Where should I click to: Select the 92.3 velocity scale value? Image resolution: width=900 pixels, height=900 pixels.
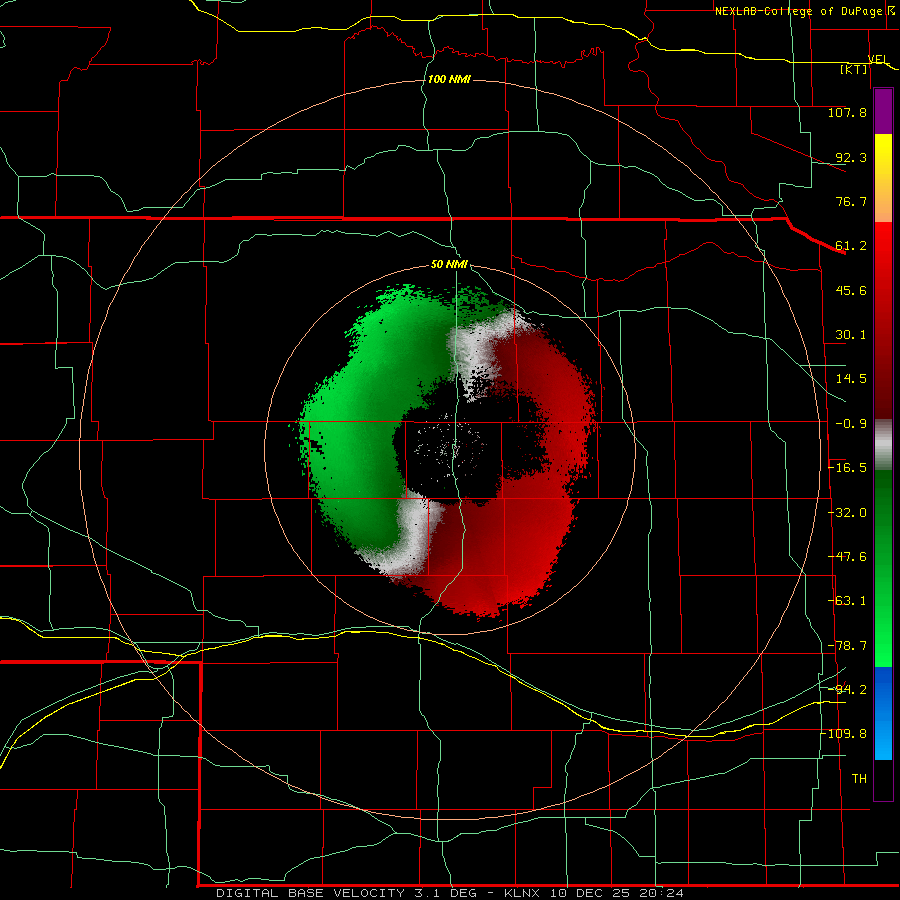point(851,157)
